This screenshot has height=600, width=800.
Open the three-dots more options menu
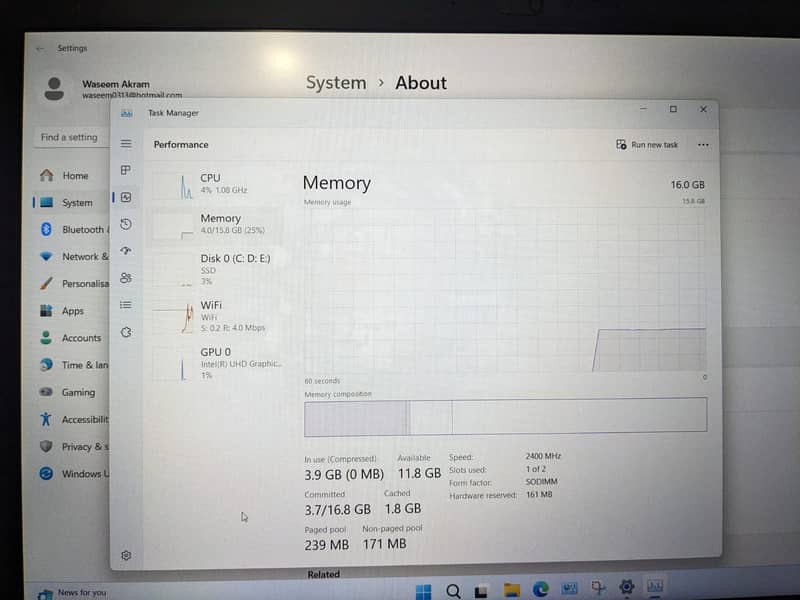703,145
